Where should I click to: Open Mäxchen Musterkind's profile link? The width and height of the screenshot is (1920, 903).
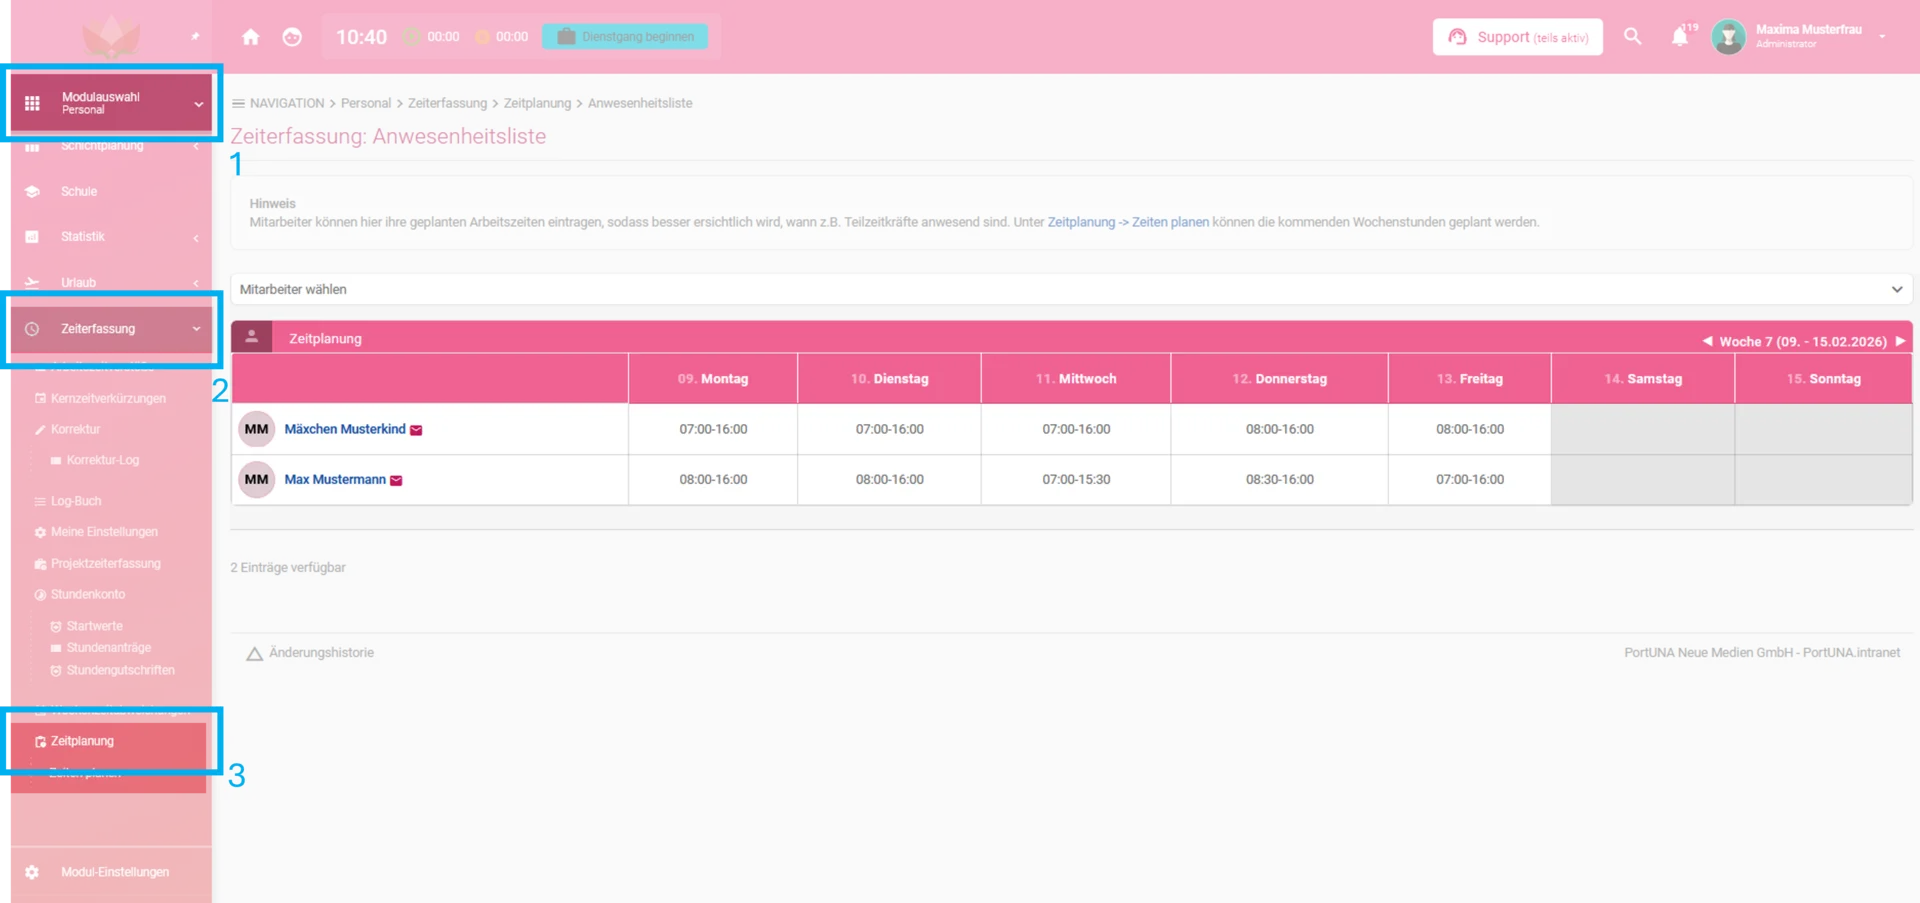click(345, 429)
